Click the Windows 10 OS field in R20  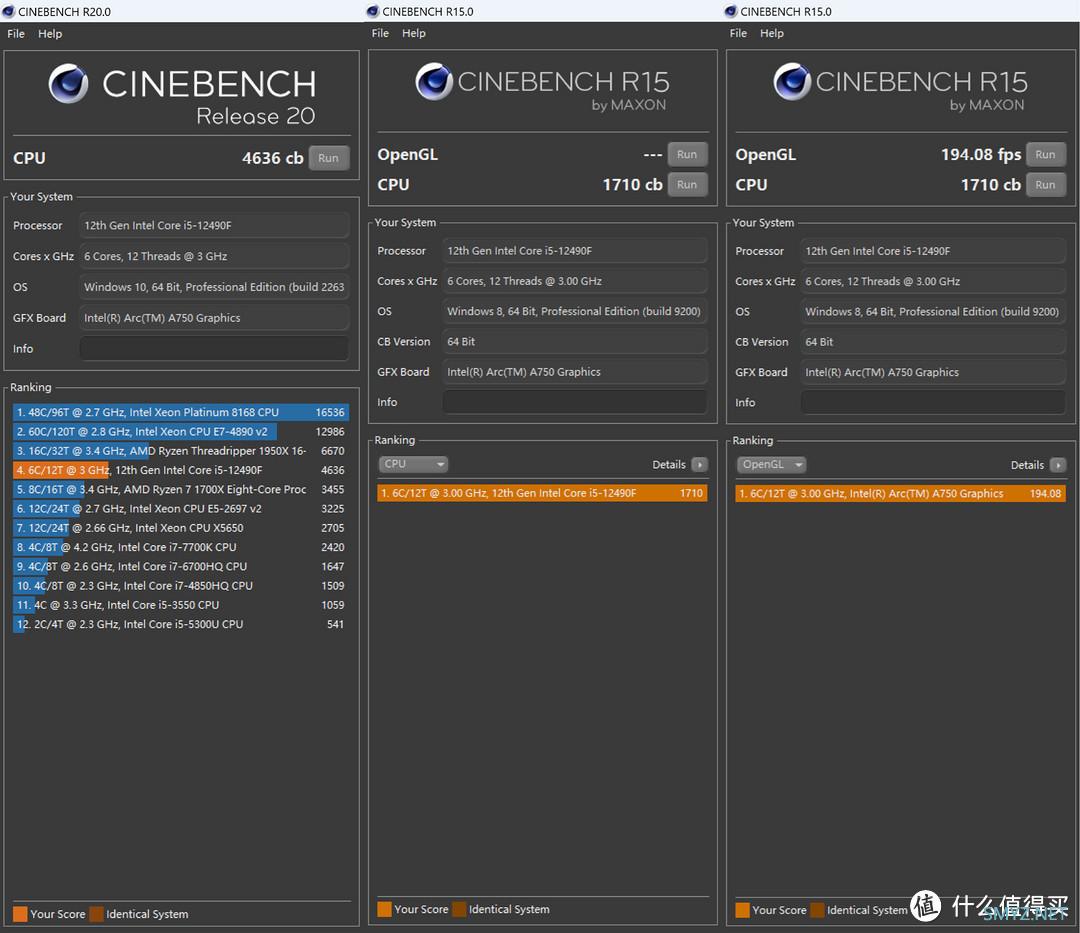coord(214,287)
